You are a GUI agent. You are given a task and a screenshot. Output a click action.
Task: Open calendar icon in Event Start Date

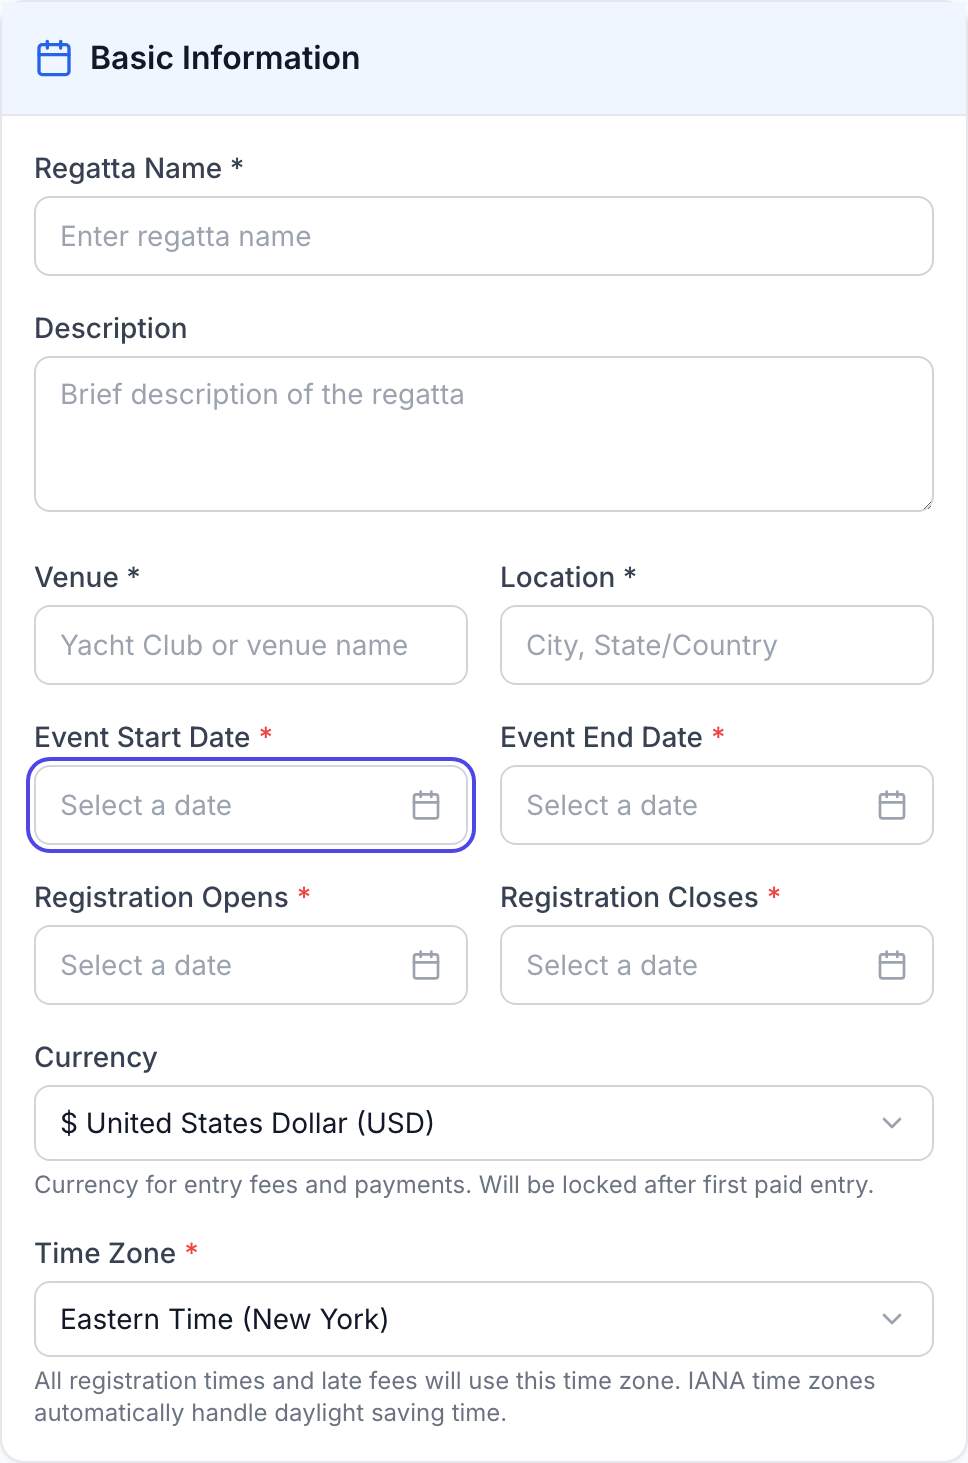[426, 805]
